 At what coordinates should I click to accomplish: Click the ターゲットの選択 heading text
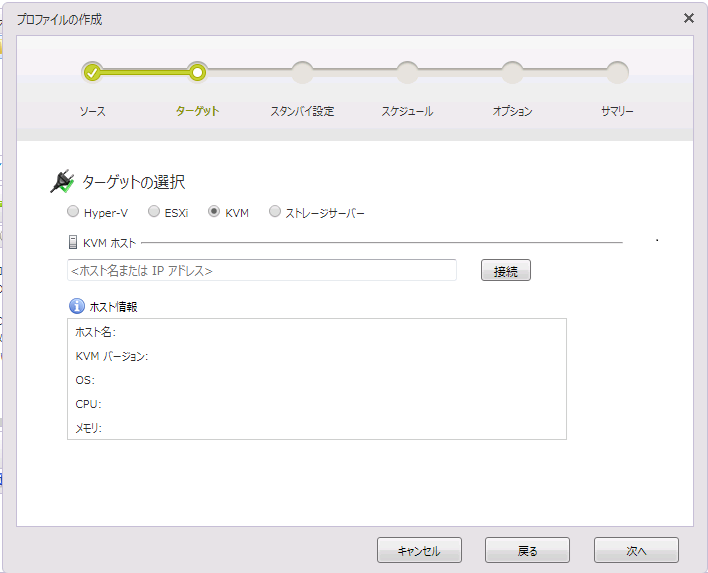point(134,182)
